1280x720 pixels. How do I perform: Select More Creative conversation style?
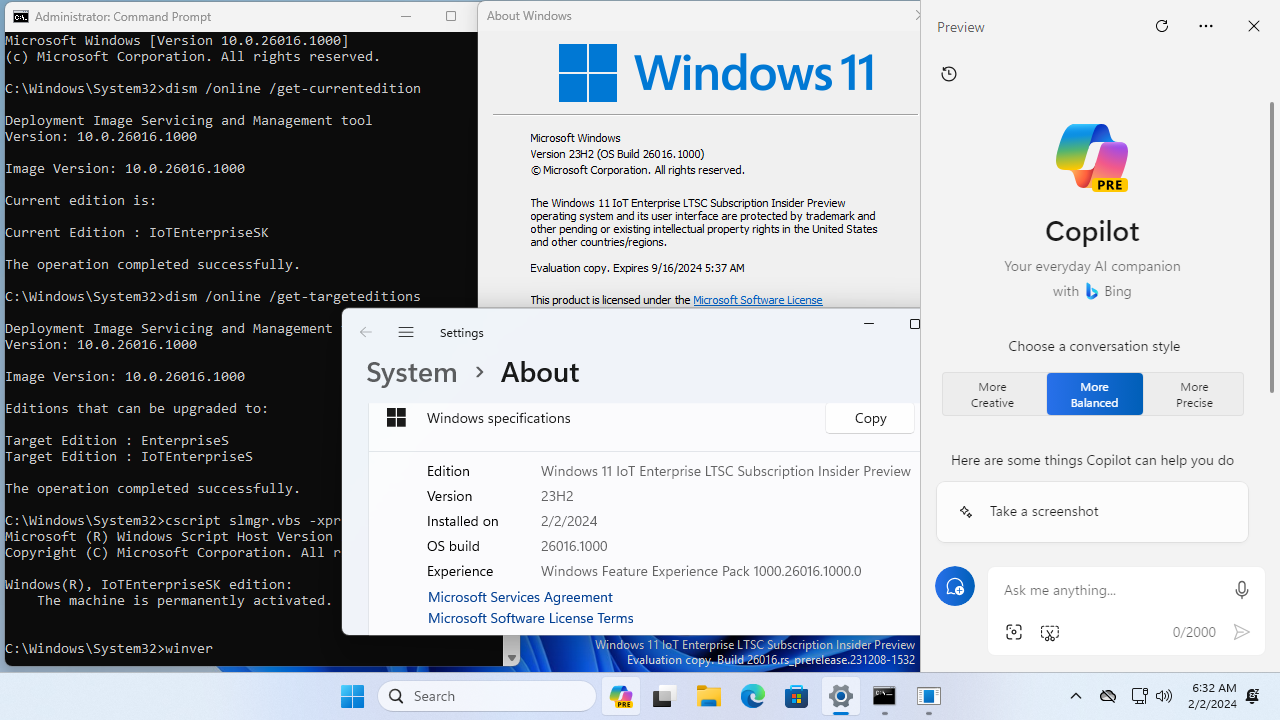[x=993, y=394]
